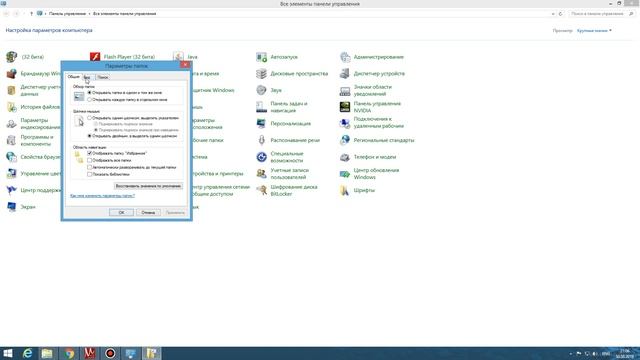Open the Экран display icon
The image size is (640, 360).
point(11,207)
